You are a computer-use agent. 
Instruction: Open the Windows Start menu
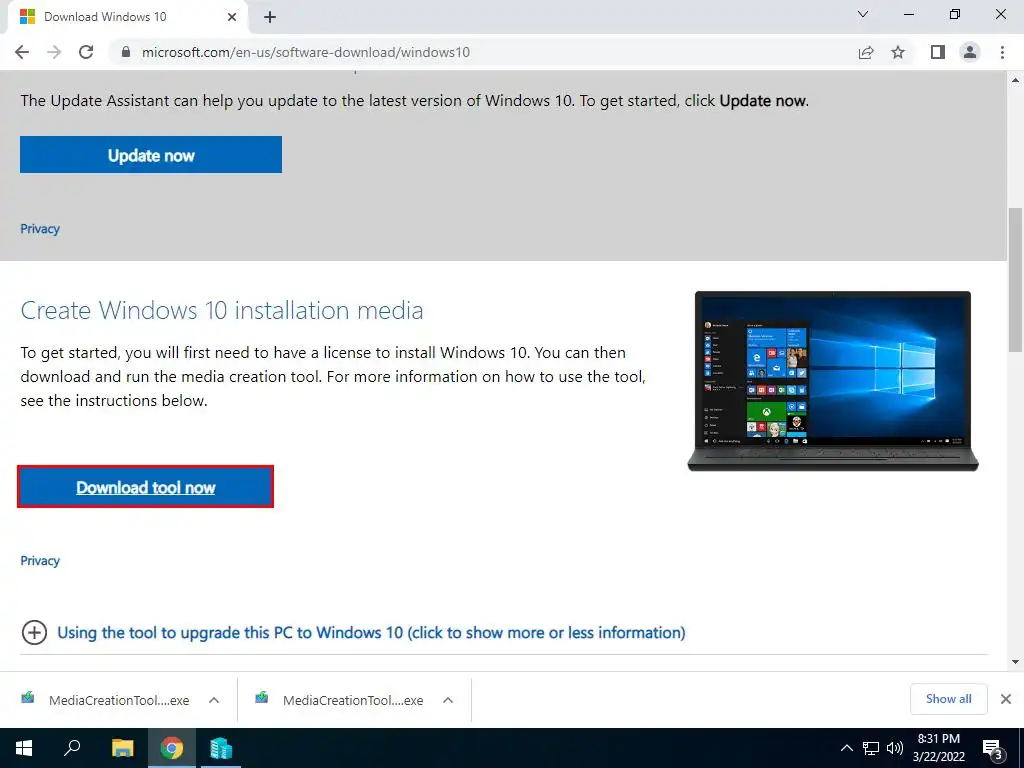pos(24,748)
